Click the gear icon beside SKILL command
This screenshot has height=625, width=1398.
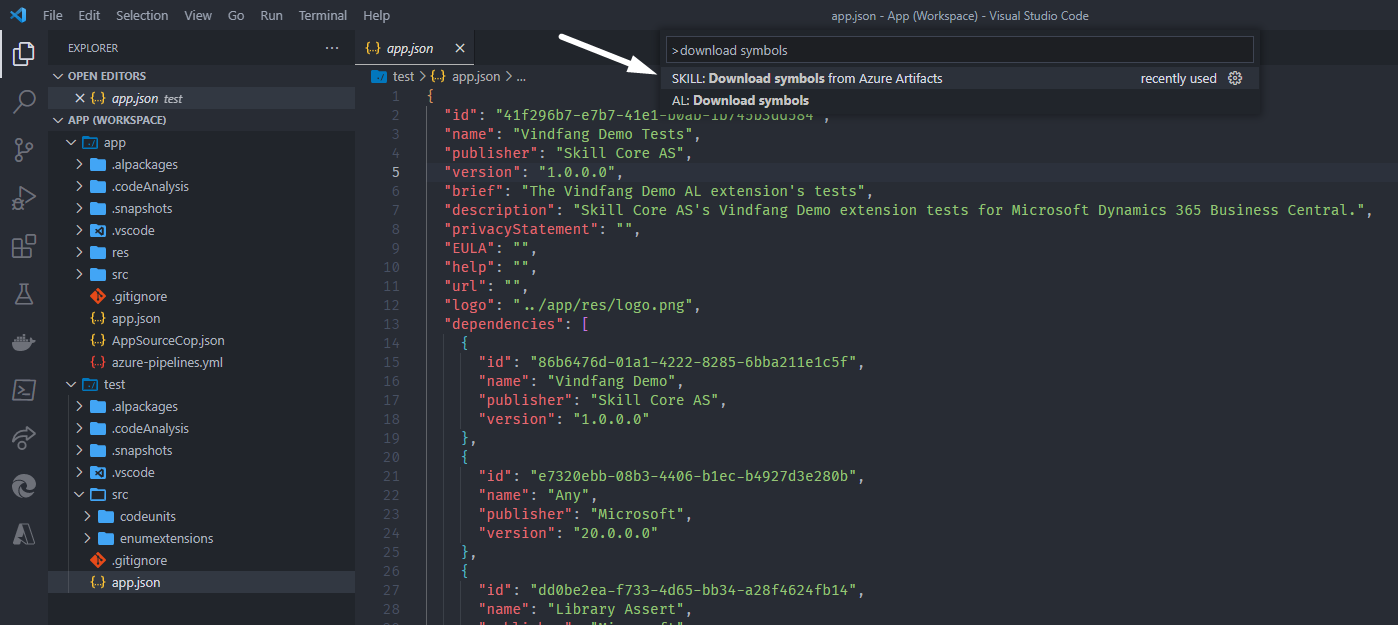pos(1235,78)
